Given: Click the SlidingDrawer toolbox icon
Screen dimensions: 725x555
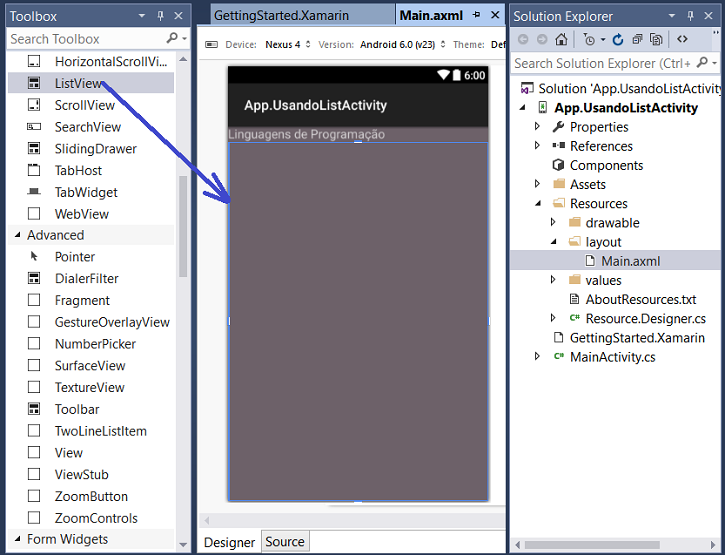Looking at the screenshot, I should pos(34,148).
